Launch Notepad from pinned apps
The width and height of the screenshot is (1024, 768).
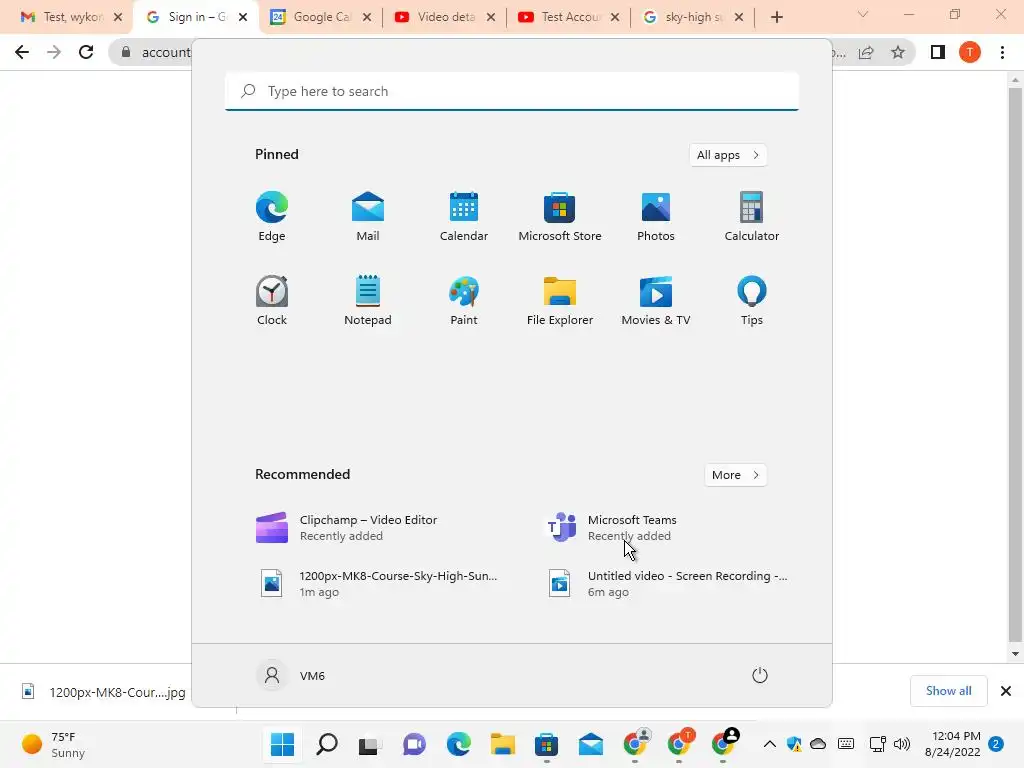point(368,300)
